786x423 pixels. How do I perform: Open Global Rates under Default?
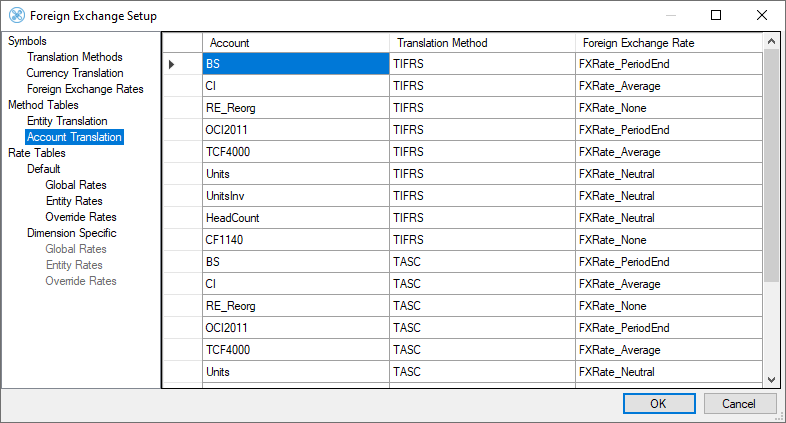76,185
